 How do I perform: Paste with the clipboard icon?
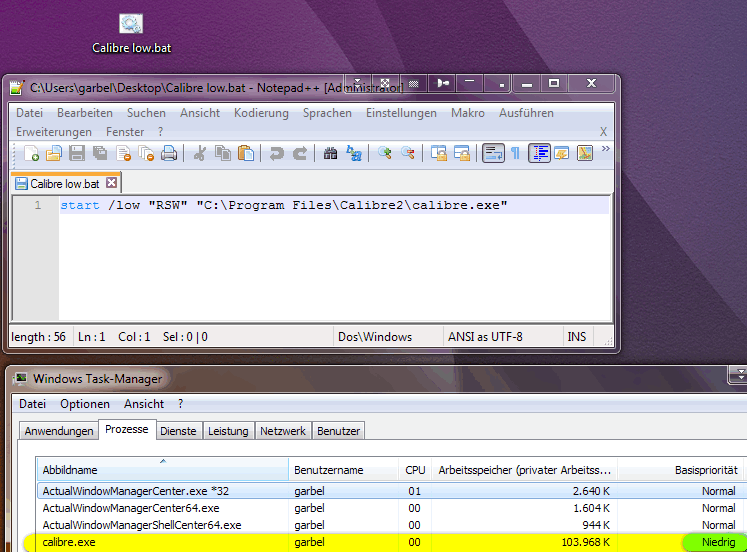(246, 153)
